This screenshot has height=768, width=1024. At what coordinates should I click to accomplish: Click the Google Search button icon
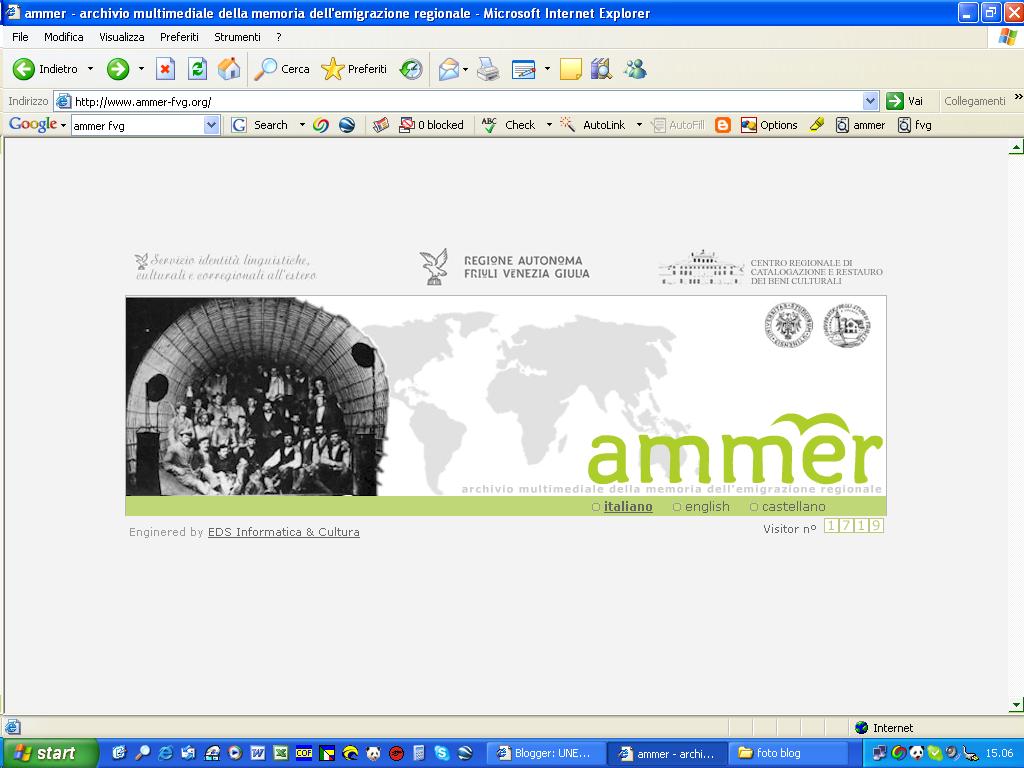(x=260, y=125)
